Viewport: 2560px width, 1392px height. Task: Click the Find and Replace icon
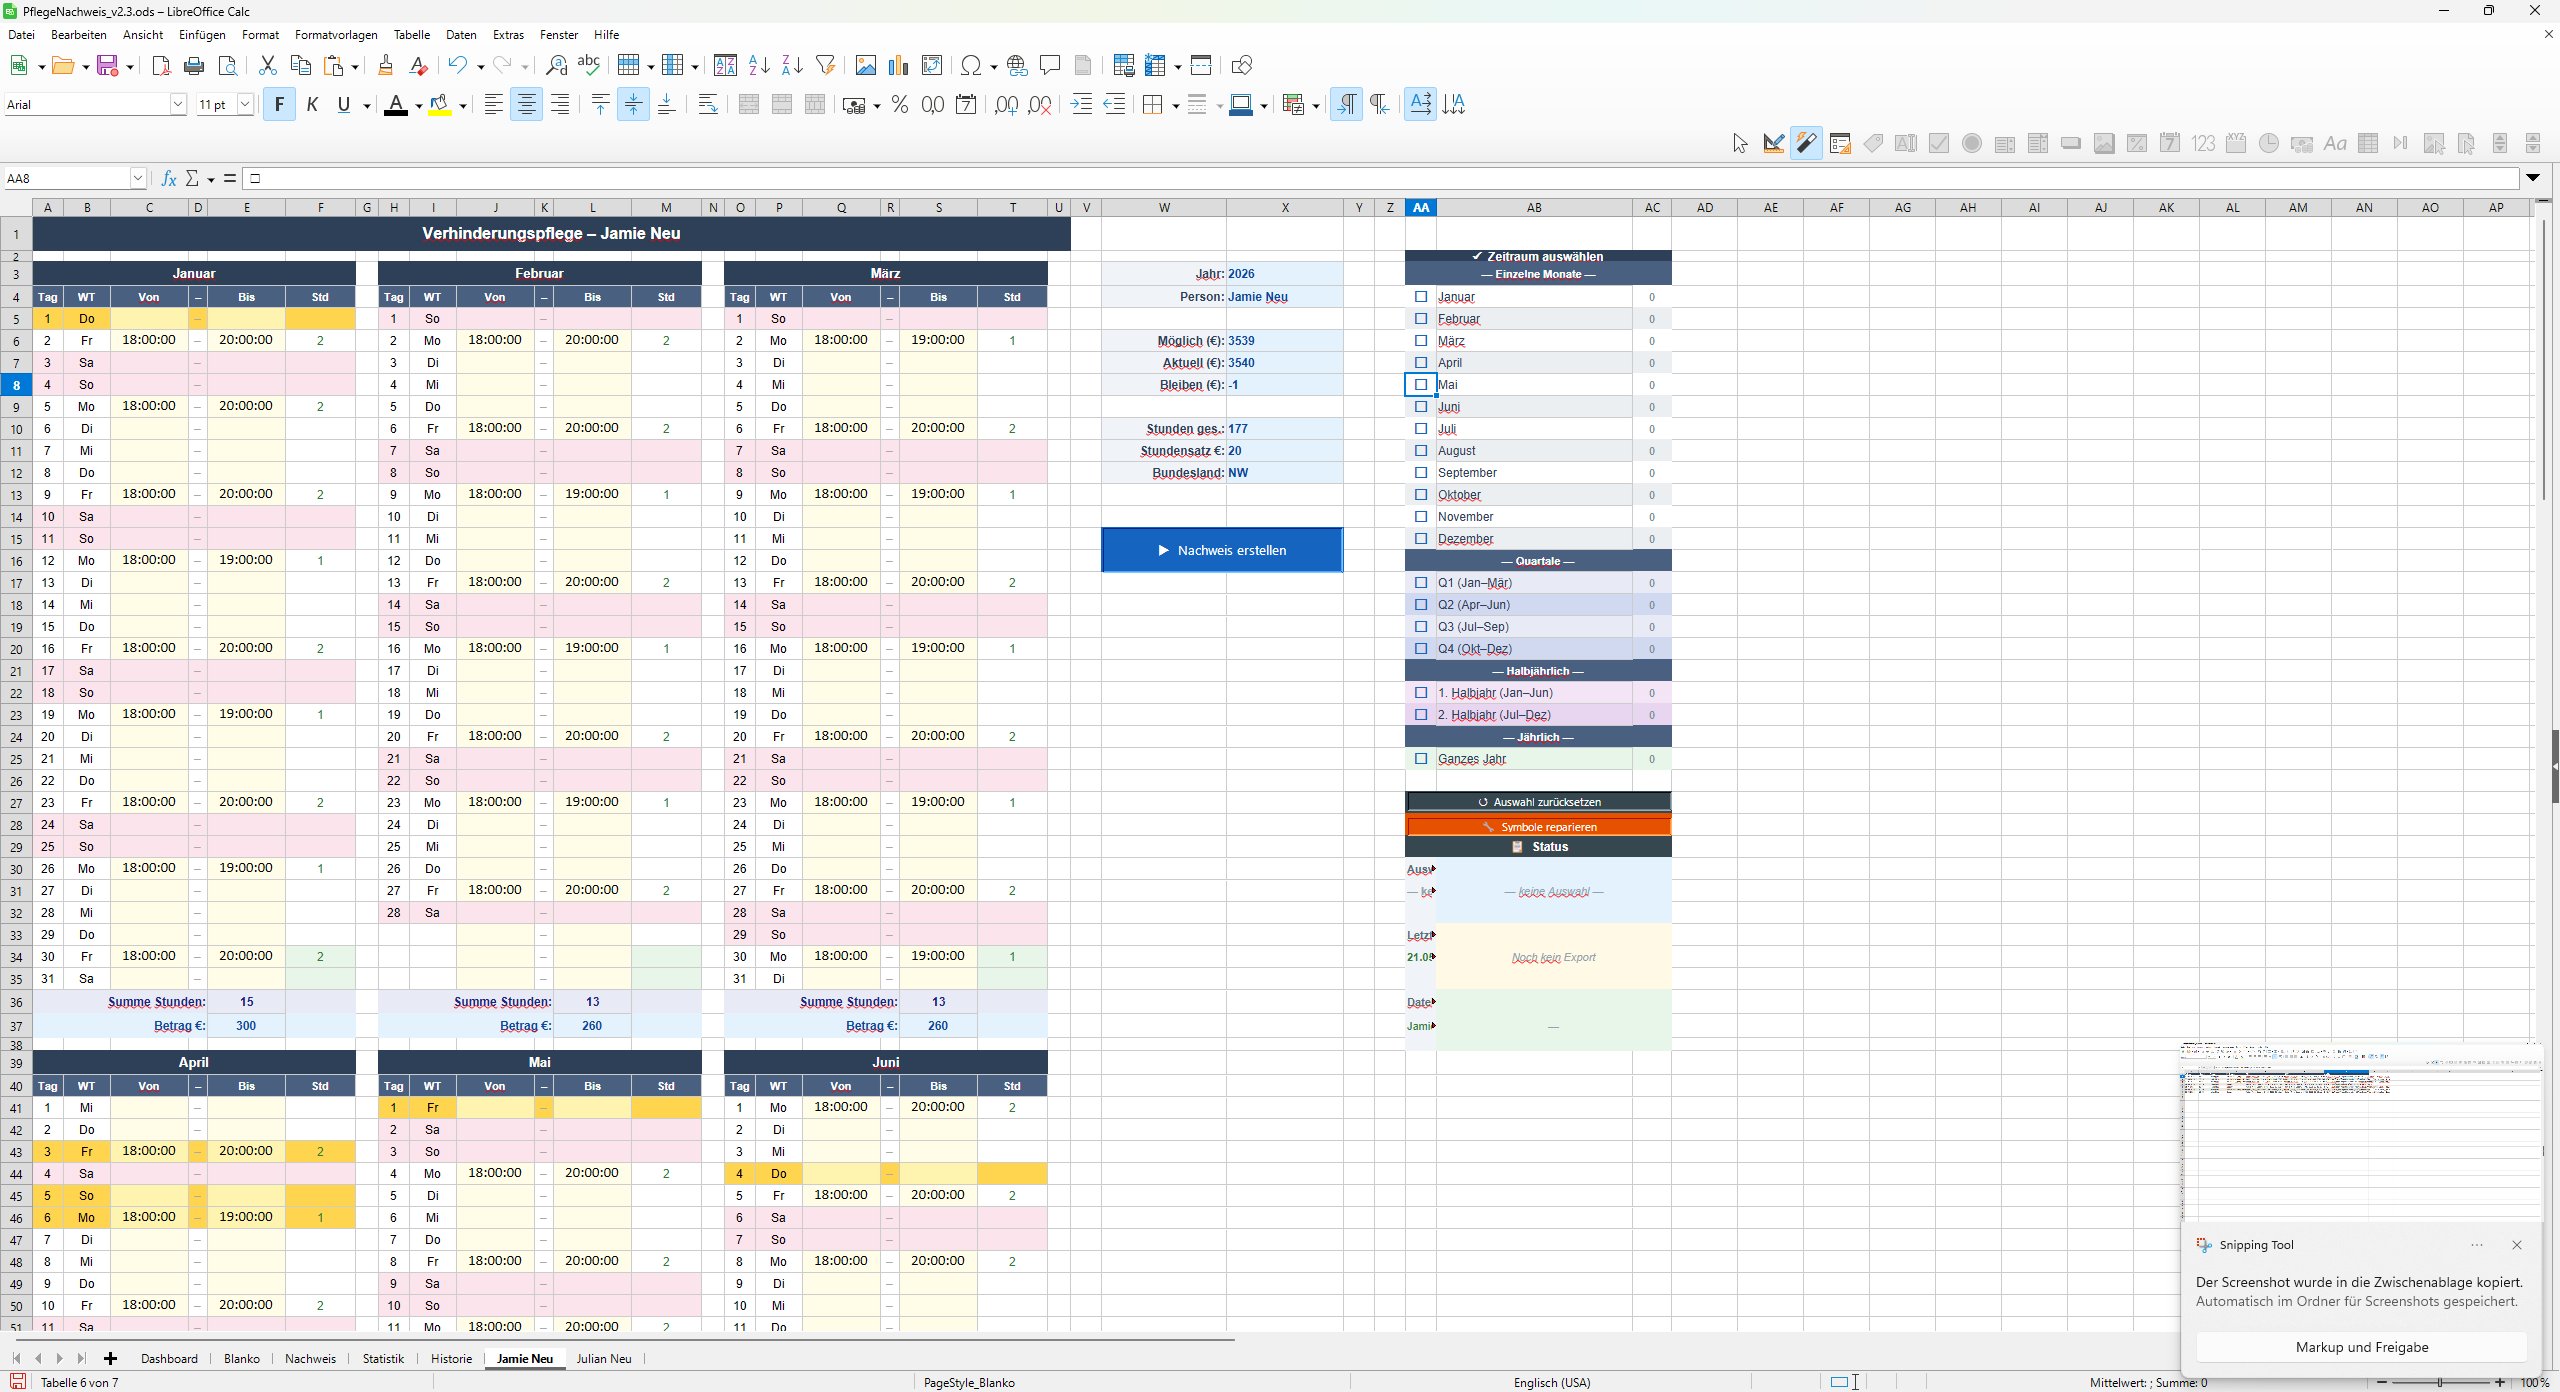pyautogui.click(x=556, y=66)
